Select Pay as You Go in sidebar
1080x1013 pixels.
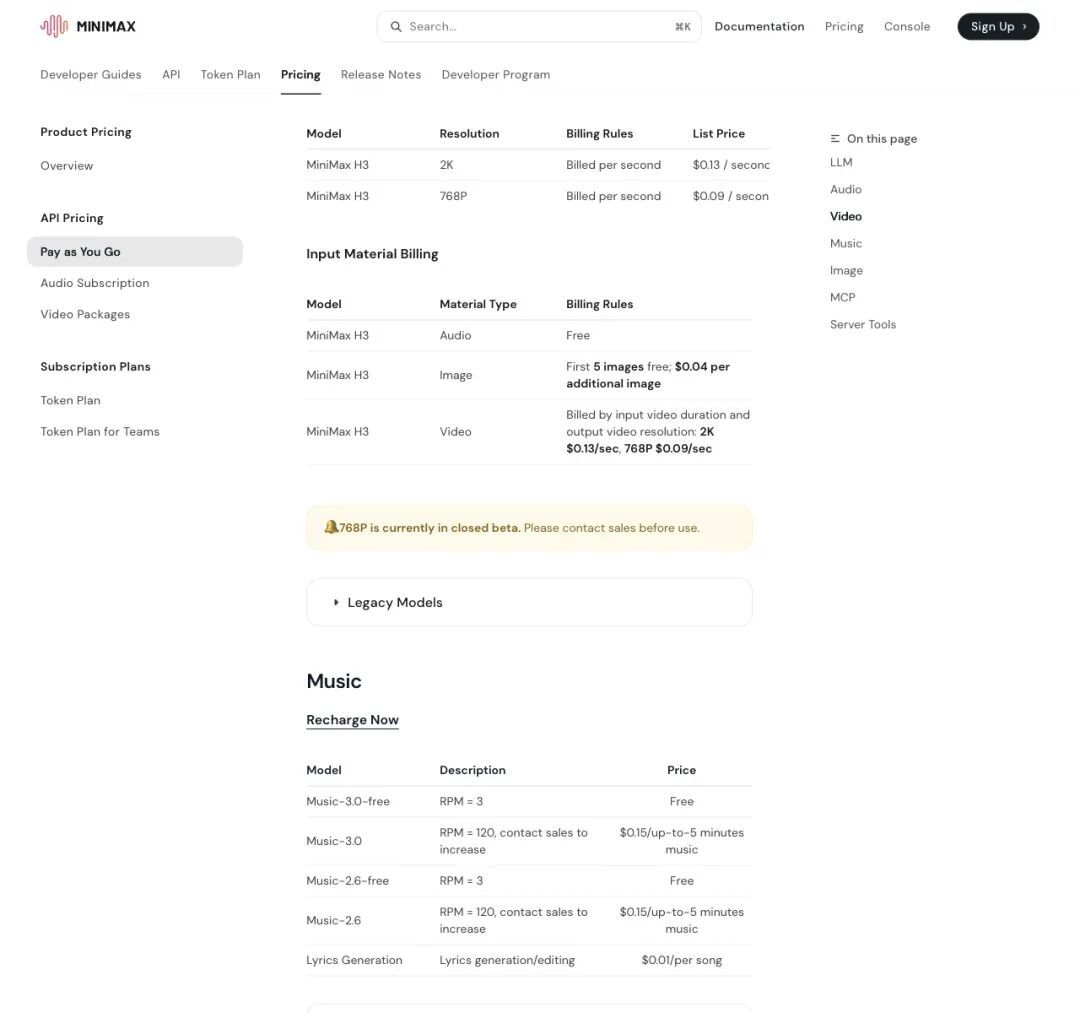tap(135, 251)
